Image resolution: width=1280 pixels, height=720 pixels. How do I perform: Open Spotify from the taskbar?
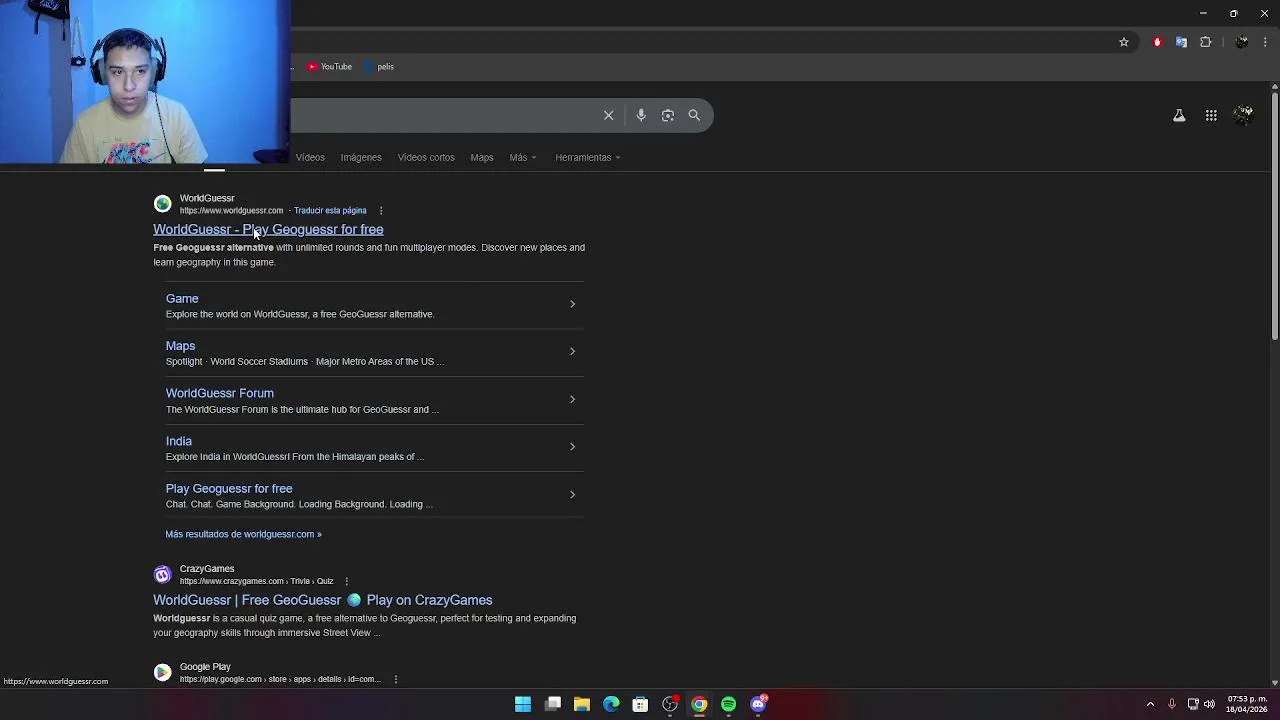[x=728, y=704]
